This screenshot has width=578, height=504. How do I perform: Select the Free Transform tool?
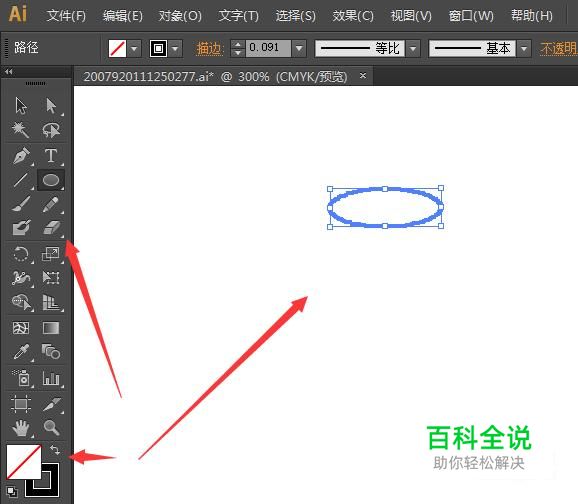coord(51,278)
